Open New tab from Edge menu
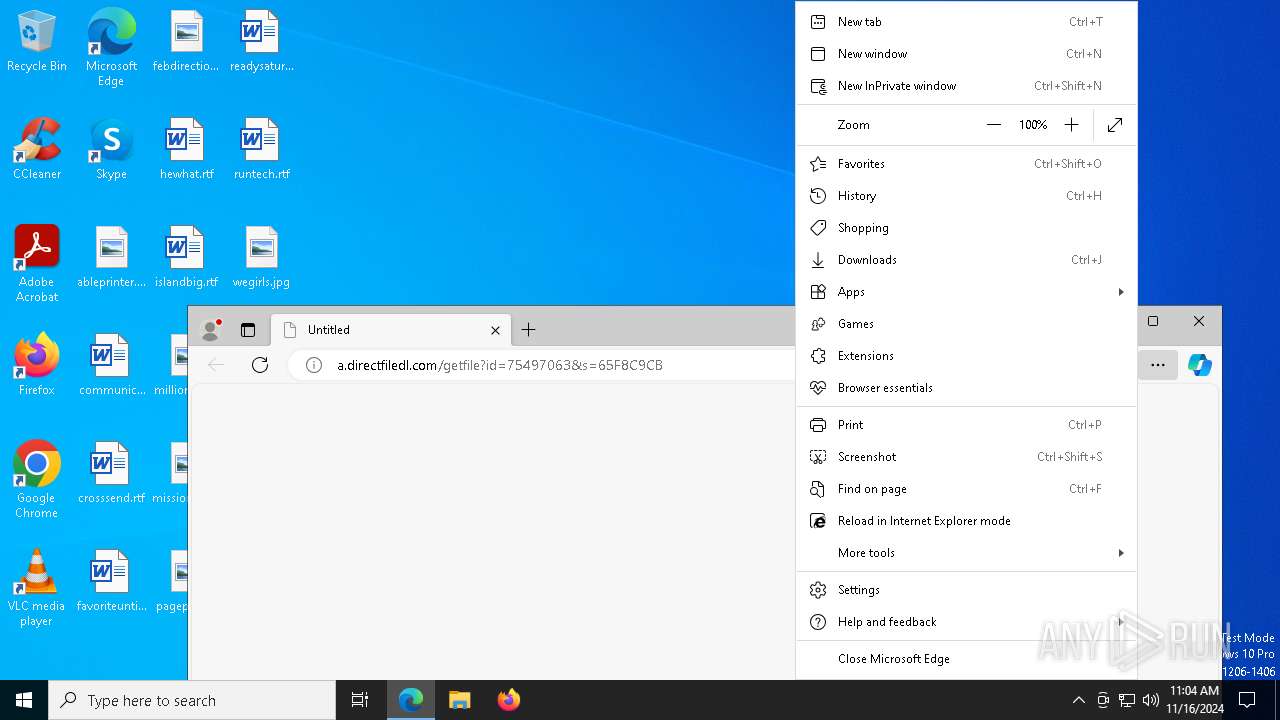The width and height of the screenshot is (1280, 720). pyautogui.click(x=966, y=21)
